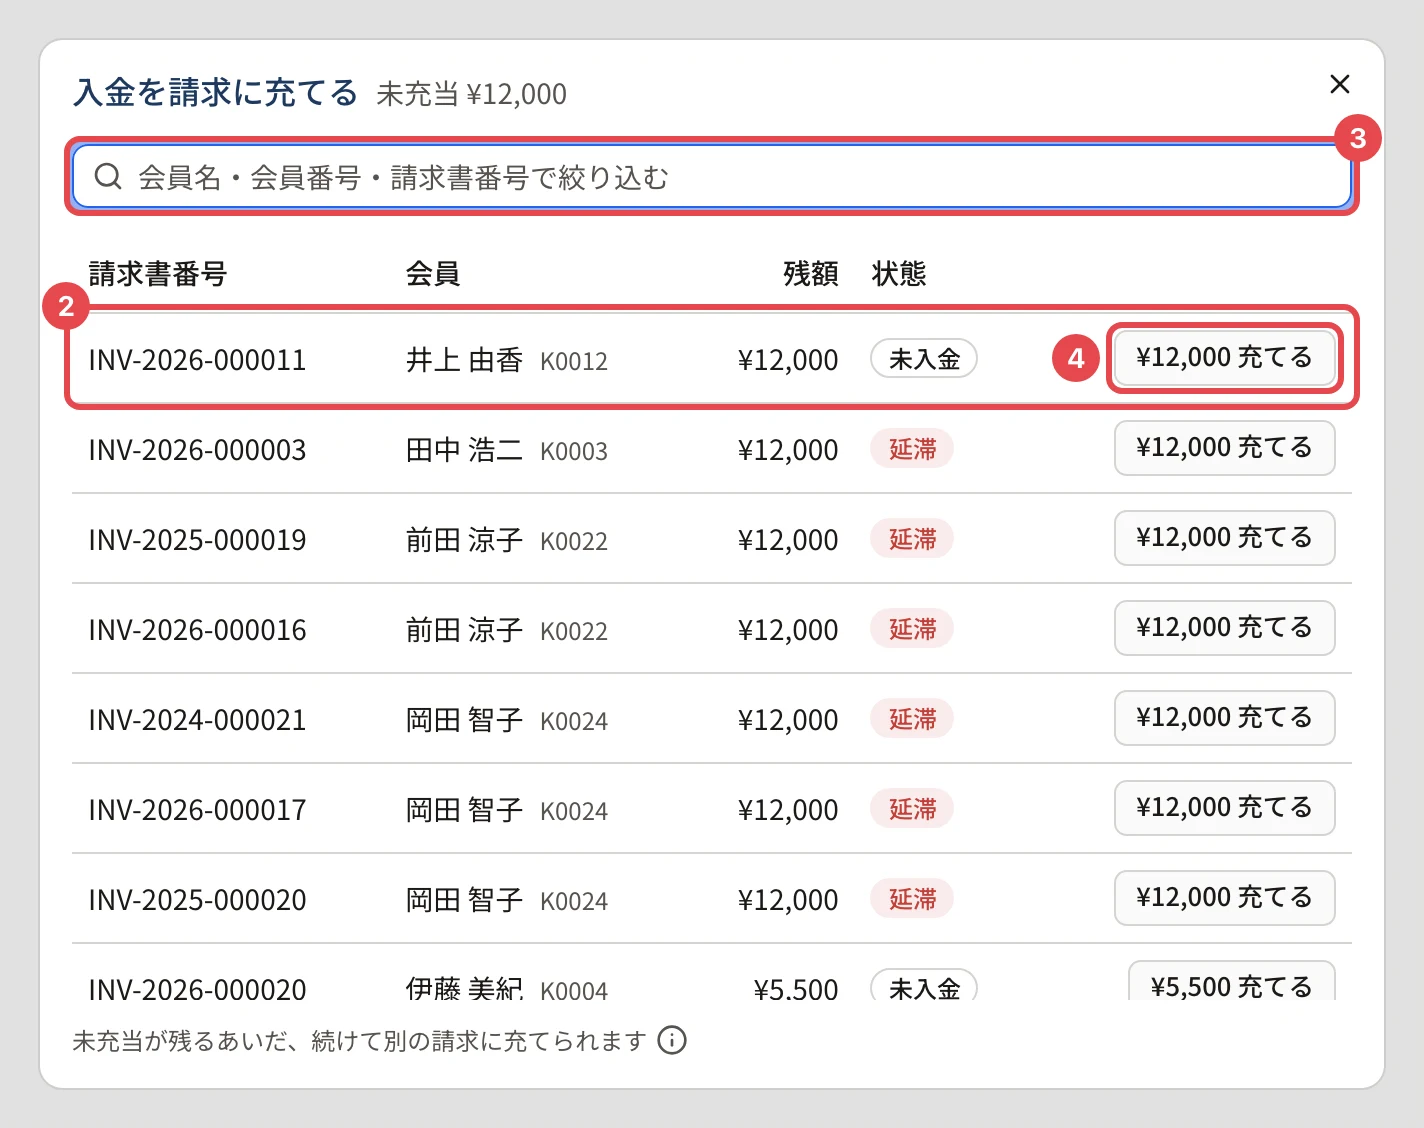The height and width of the screenshot is (1128, 1424).
Task: Apply ¥12,000 to INV-2026-000017
Action: click(1225, 808)
